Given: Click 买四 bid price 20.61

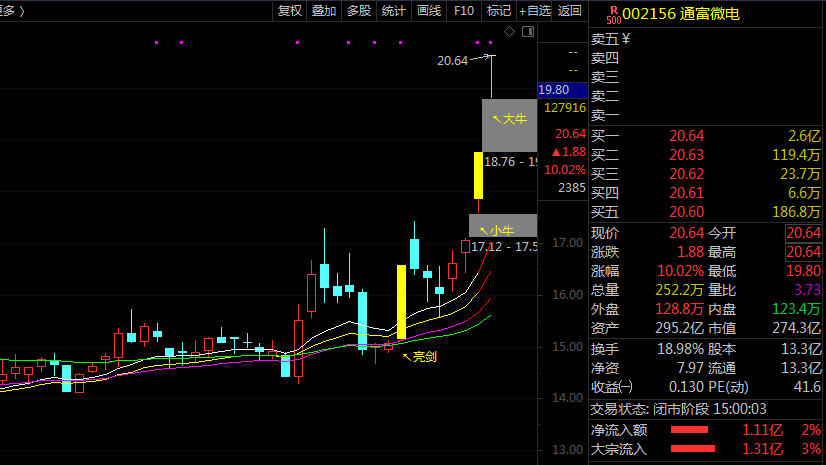Looking at the screenshot, I should pos(686,193).
